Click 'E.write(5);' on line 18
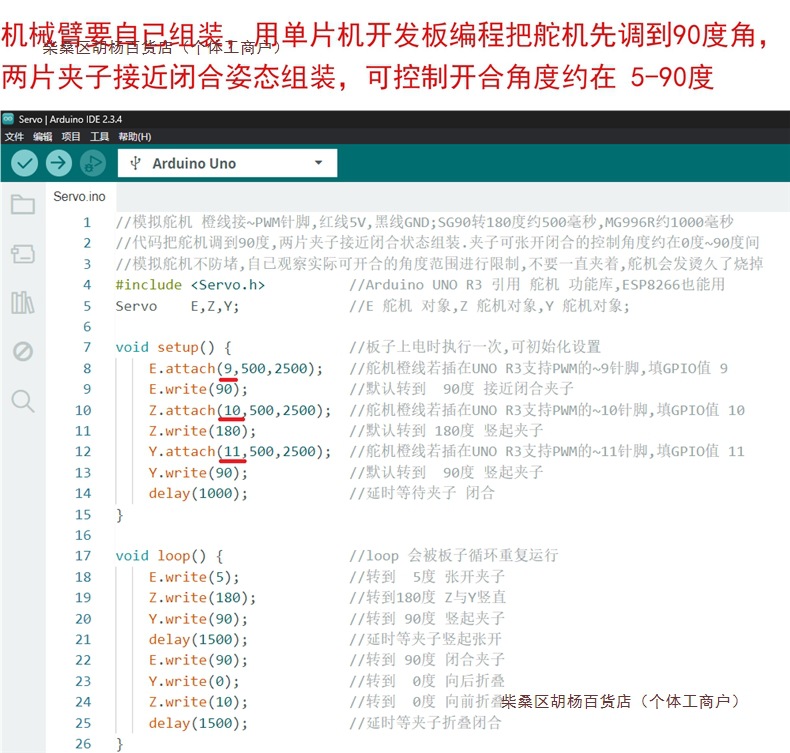The height and width of the screenshot is (753, 790). click(194, 577)
